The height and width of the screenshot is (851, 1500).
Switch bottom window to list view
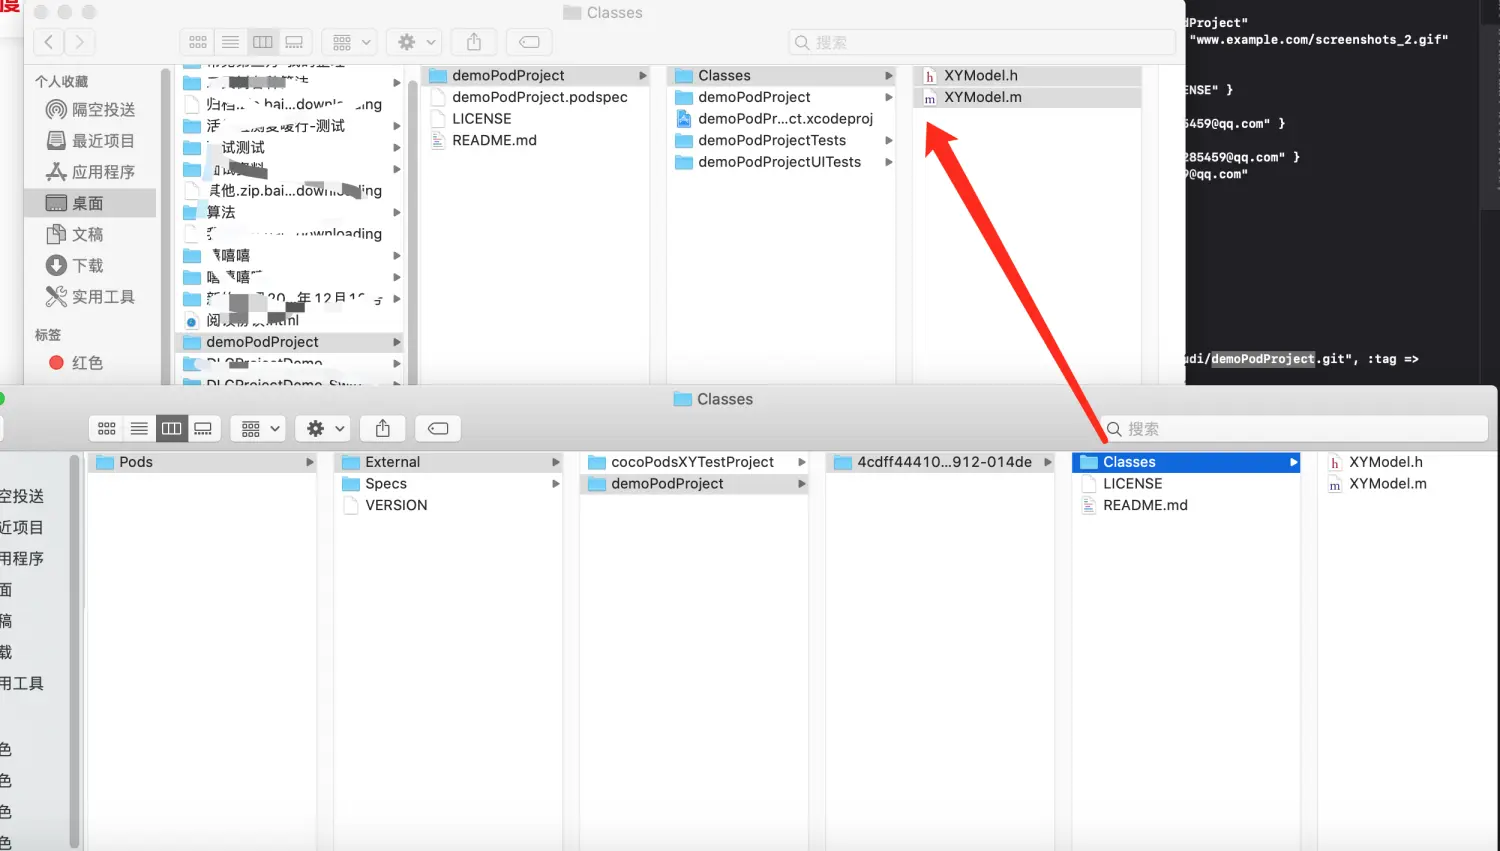point(139,429)
